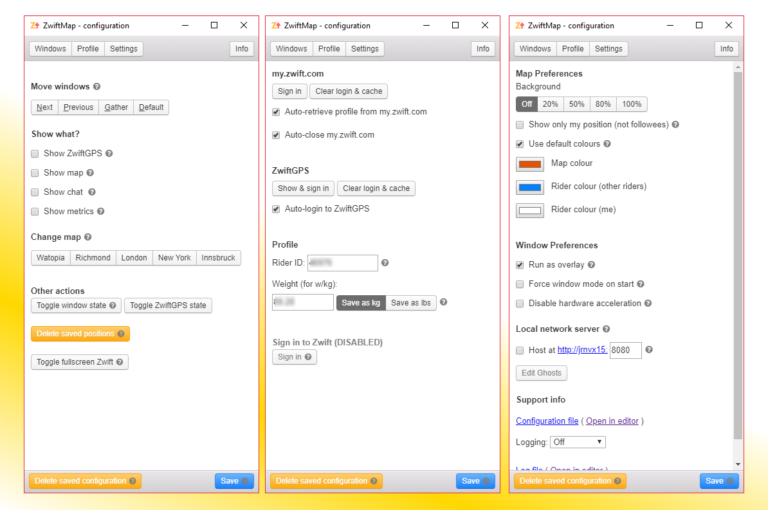Screen dimensions: 768x510
Task: Open Rider colour (me) swatch
Action: pos(529,210)
